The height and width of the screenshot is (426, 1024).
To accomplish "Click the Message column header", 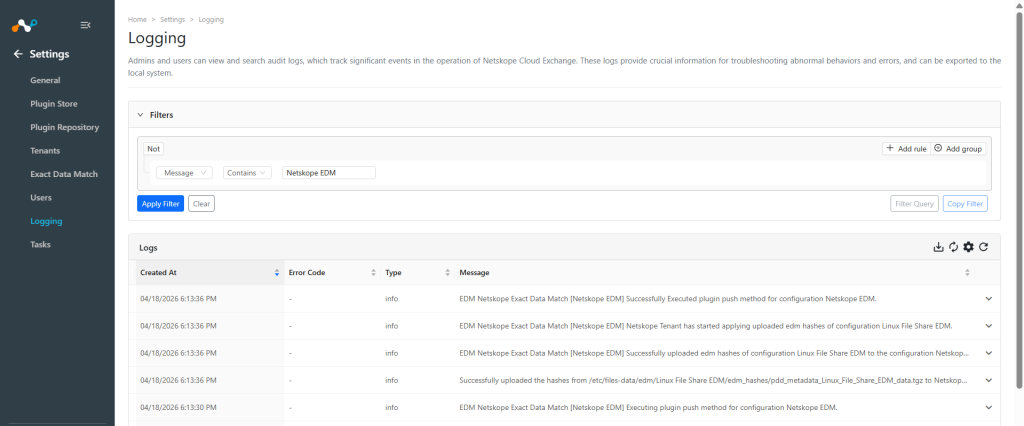I will click(x=714, y=272).
